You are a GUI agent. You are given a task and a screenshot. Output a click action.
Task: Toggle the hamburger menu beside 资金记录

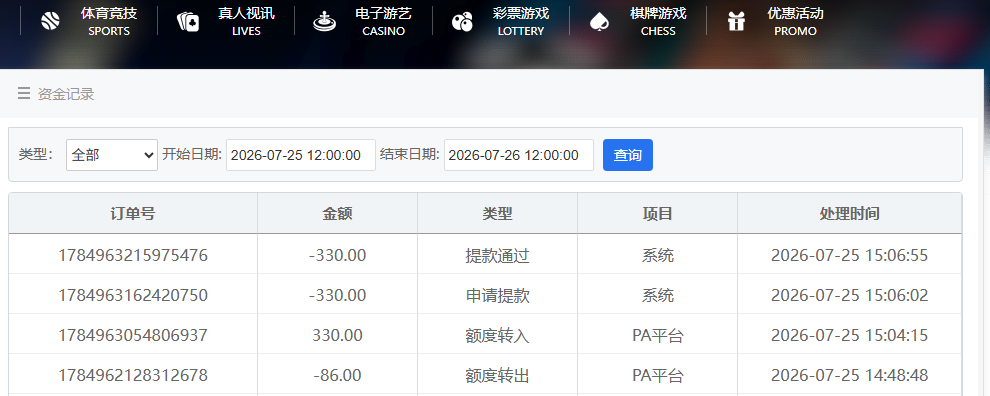click(x=24, y=94)
